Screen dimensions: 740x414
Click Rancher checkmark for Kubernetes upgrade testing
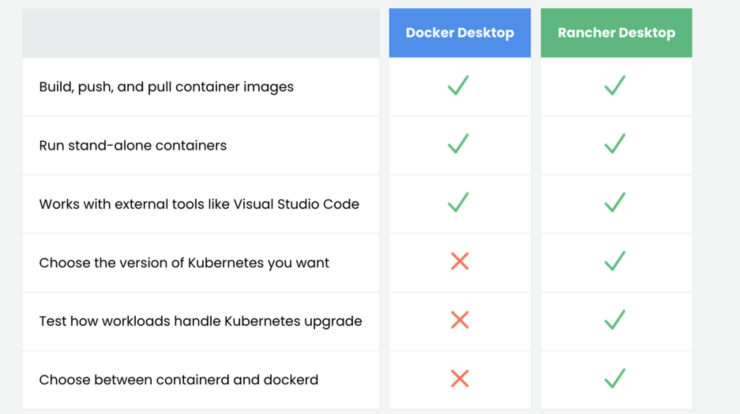615,320
